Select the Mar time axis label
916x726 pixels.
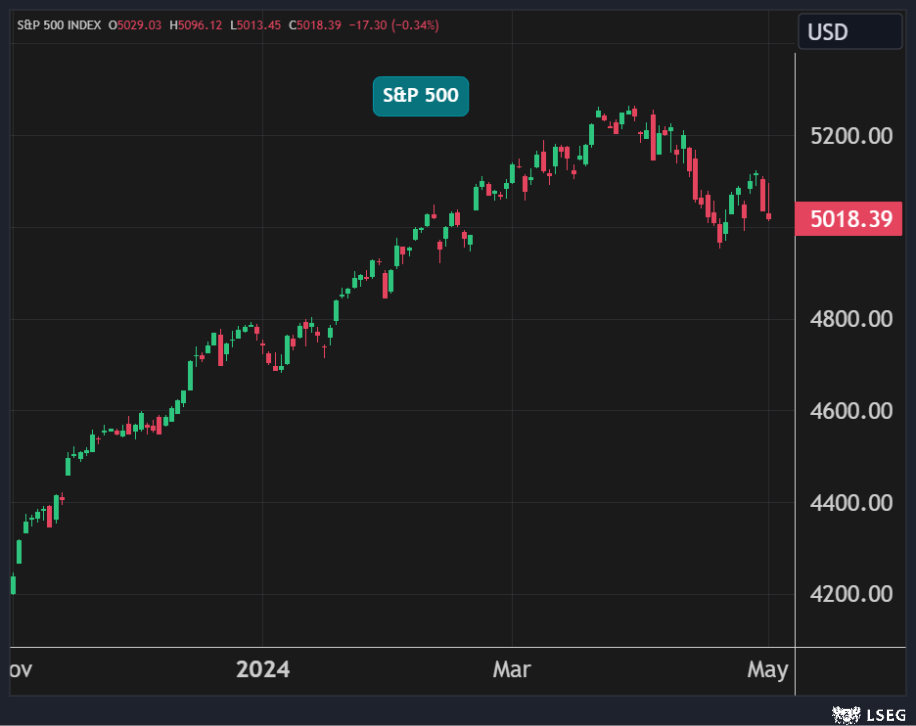[x=511, y=669]
